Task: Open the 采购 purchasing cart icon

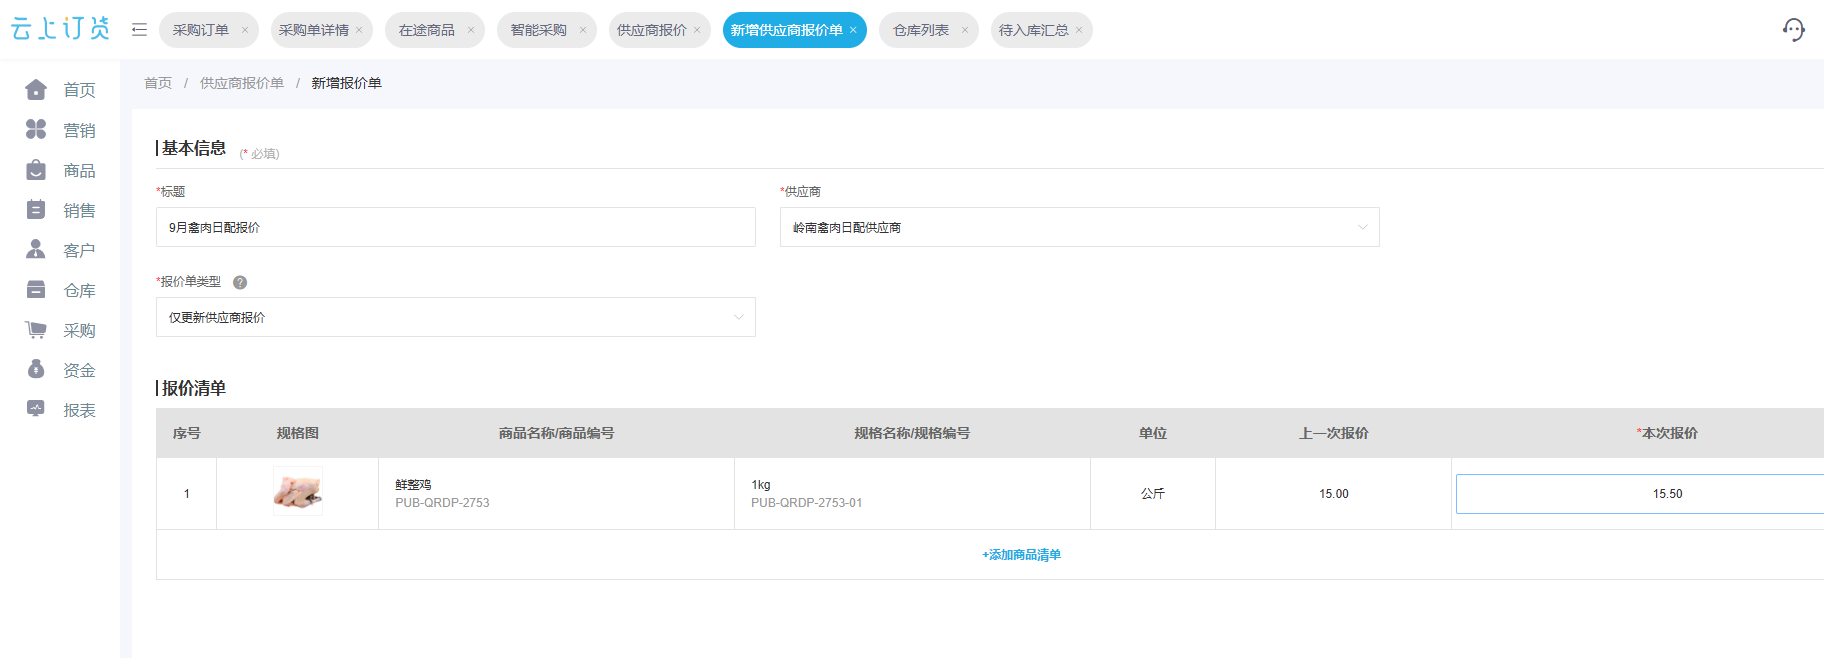Action: [x=36, y=330]
